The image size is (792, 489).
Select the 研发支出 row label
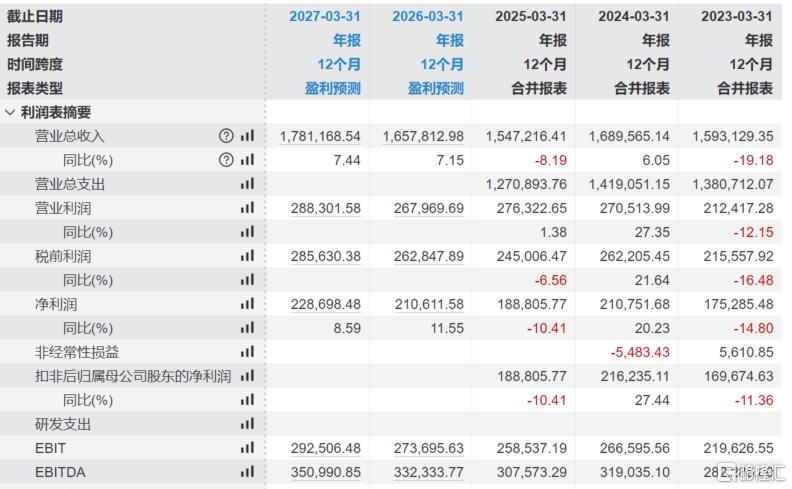63,424
